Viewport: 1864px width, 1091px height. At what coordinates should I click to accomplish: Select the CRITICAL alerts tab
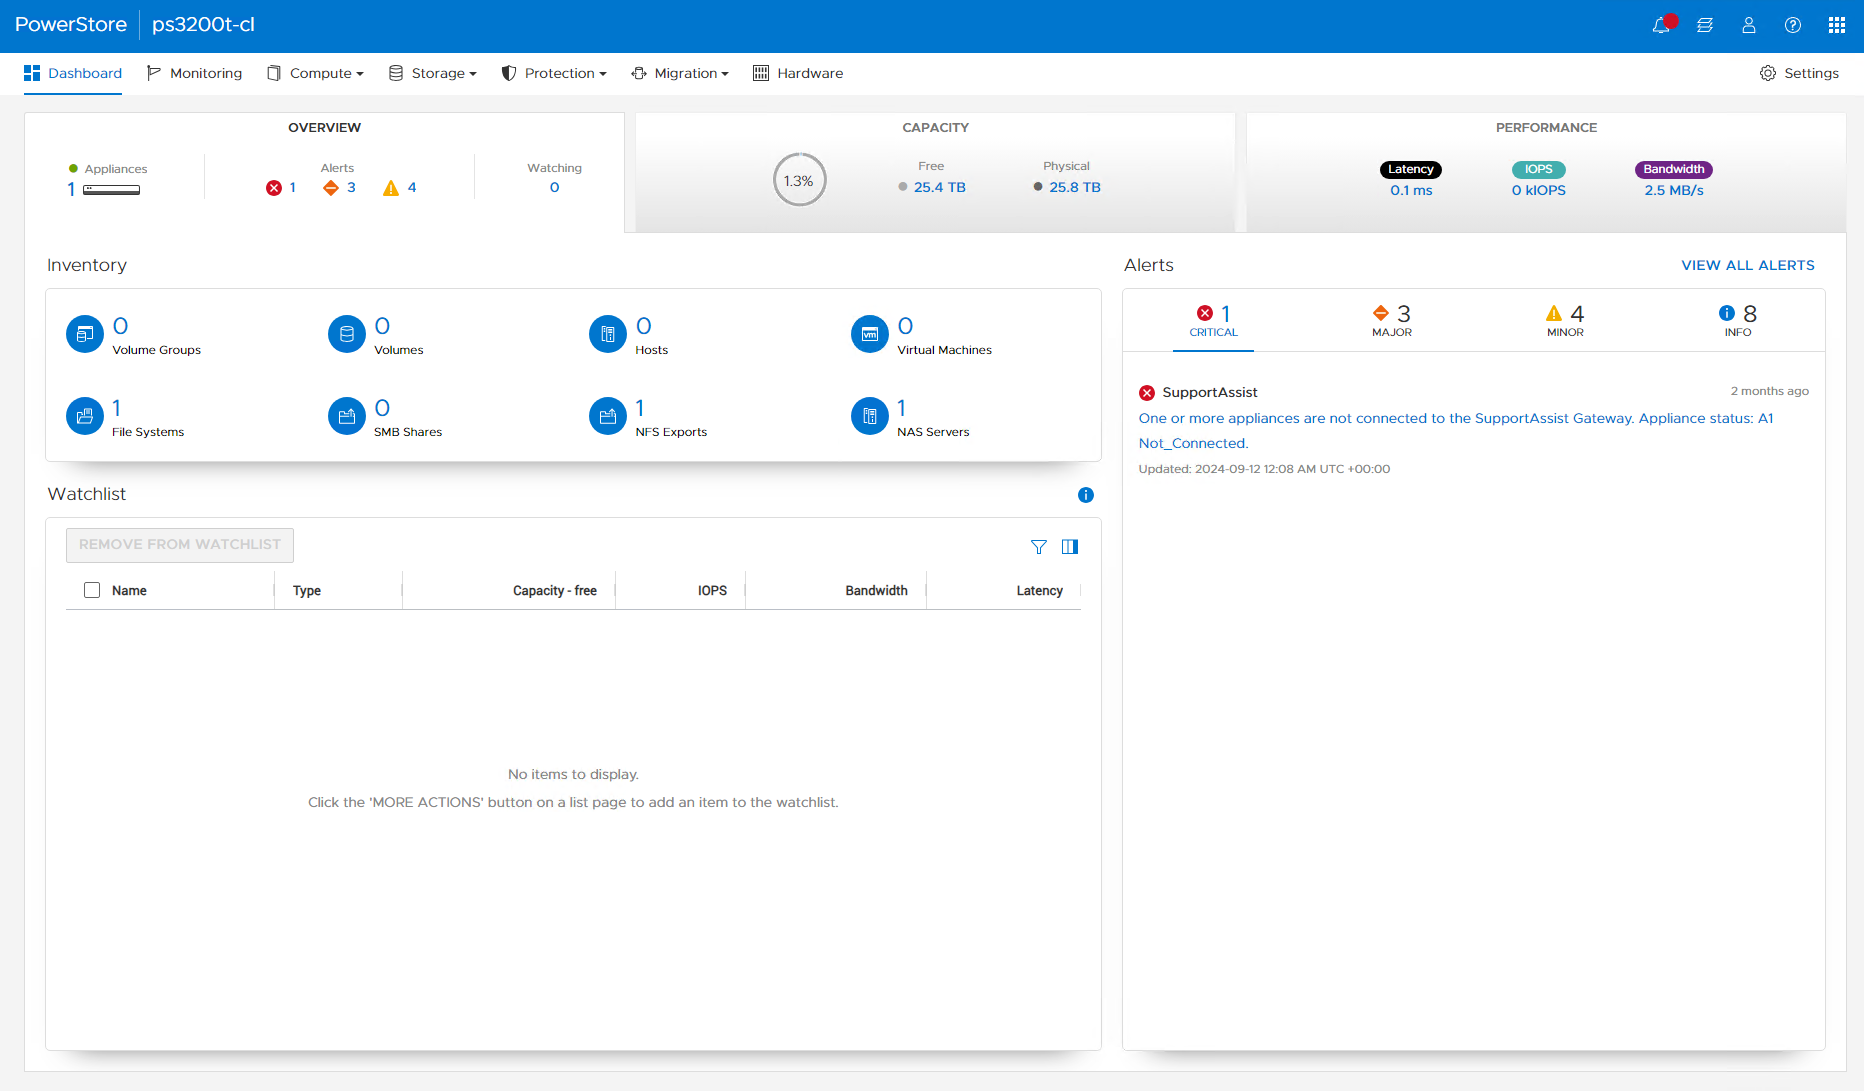(1213, 321)
